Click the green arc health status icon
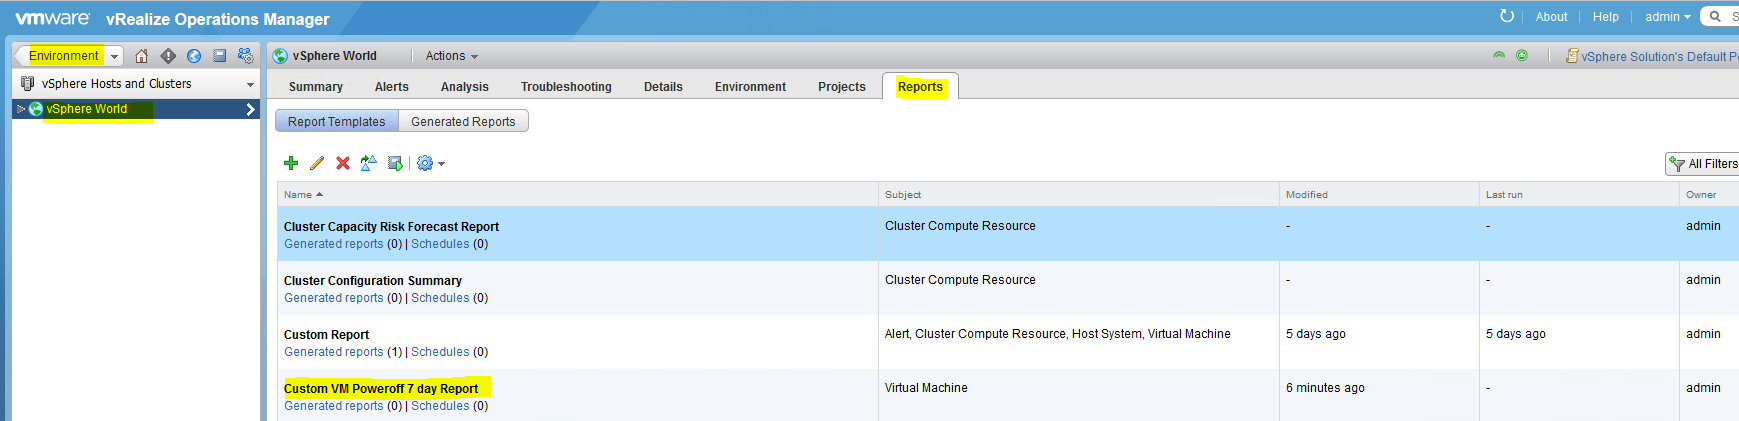1739x421 pixels. coord(1499,56)
